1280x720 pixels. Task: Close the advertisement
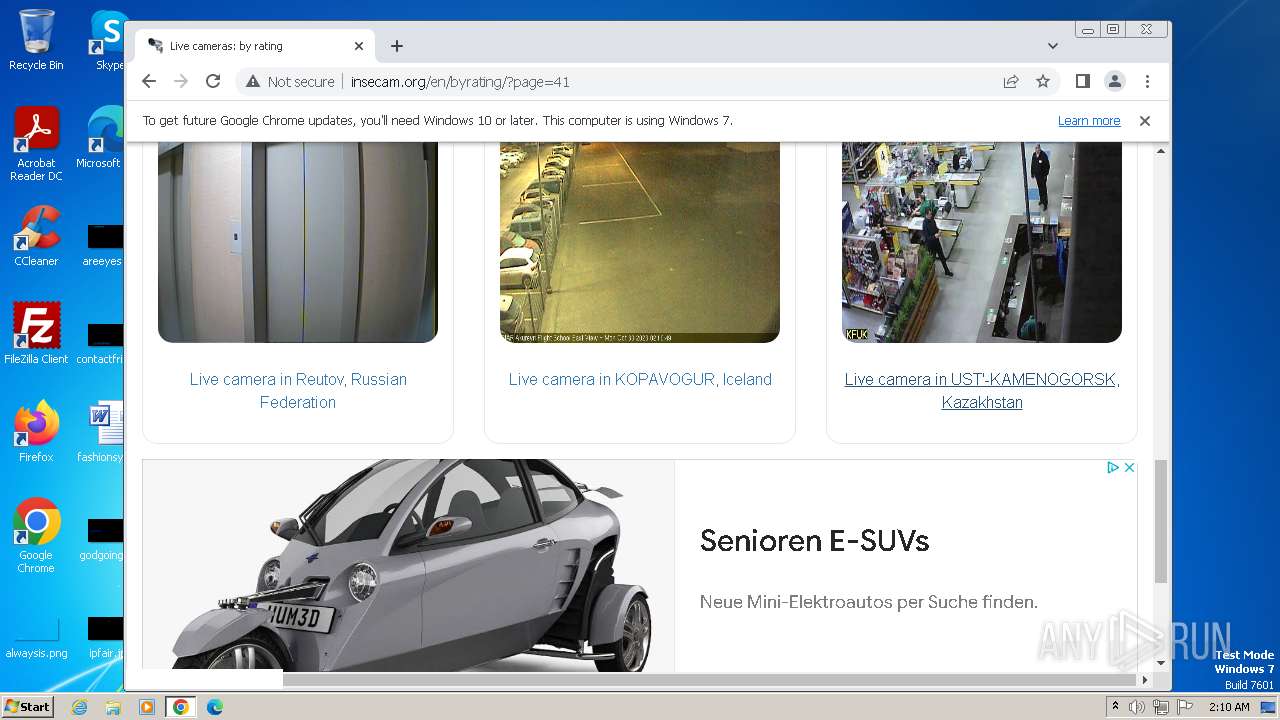pyautogui.click(x=1129, y=467)
